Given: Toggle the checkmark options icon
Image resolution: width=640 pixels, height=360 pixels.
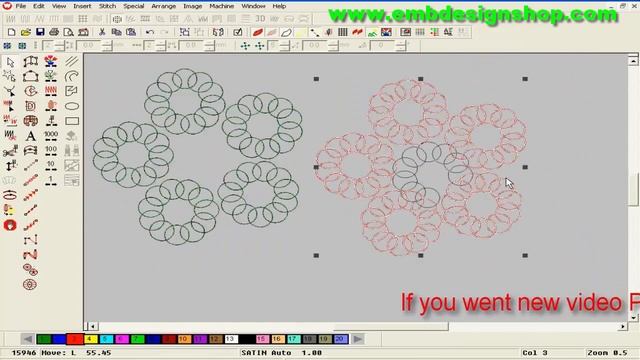Looking at the screenshot, I should point(238,32).
